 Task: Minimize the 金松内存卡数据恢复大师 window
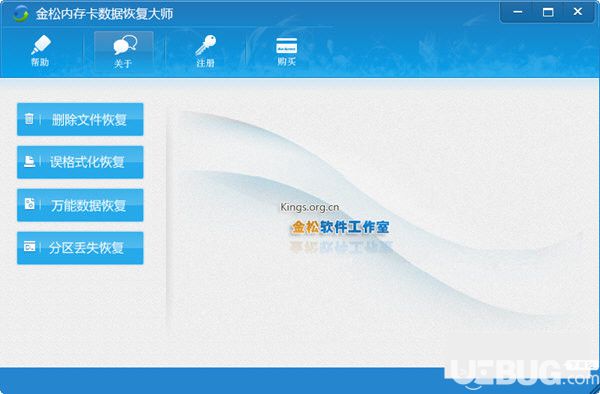pyautogui.click(x=517, y=12)
